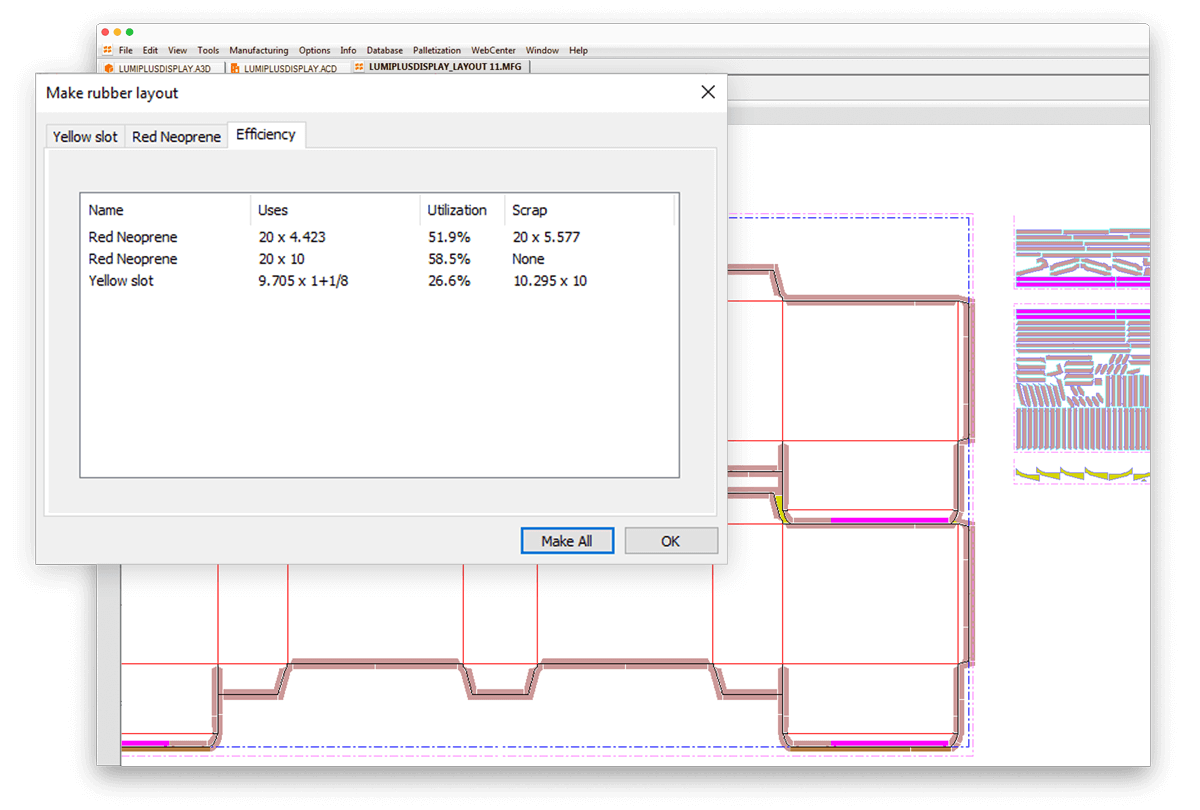The image size is (1200, 810).
Task: Click the Scrap column header
Action: pyautogui.click(x=529, y=210)
